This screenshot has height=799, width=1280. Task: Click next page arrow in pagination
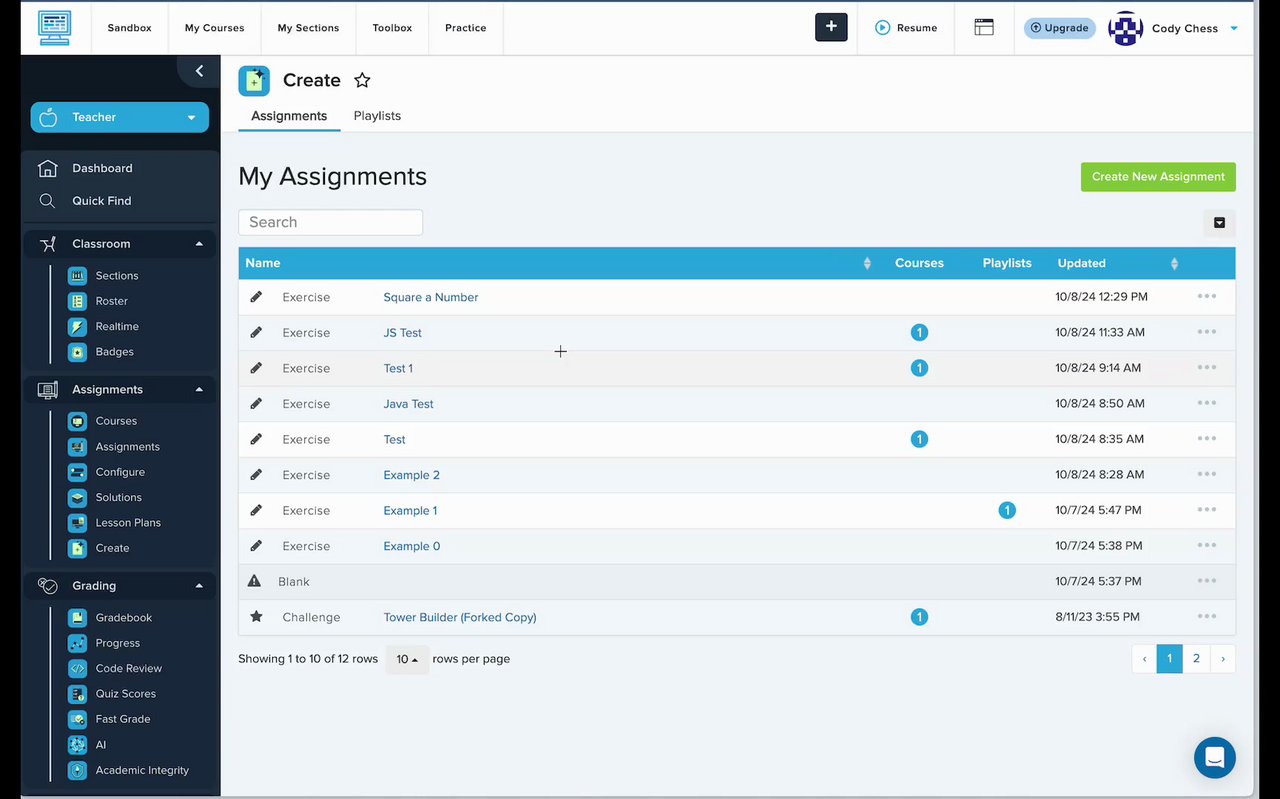(1222, 658)
